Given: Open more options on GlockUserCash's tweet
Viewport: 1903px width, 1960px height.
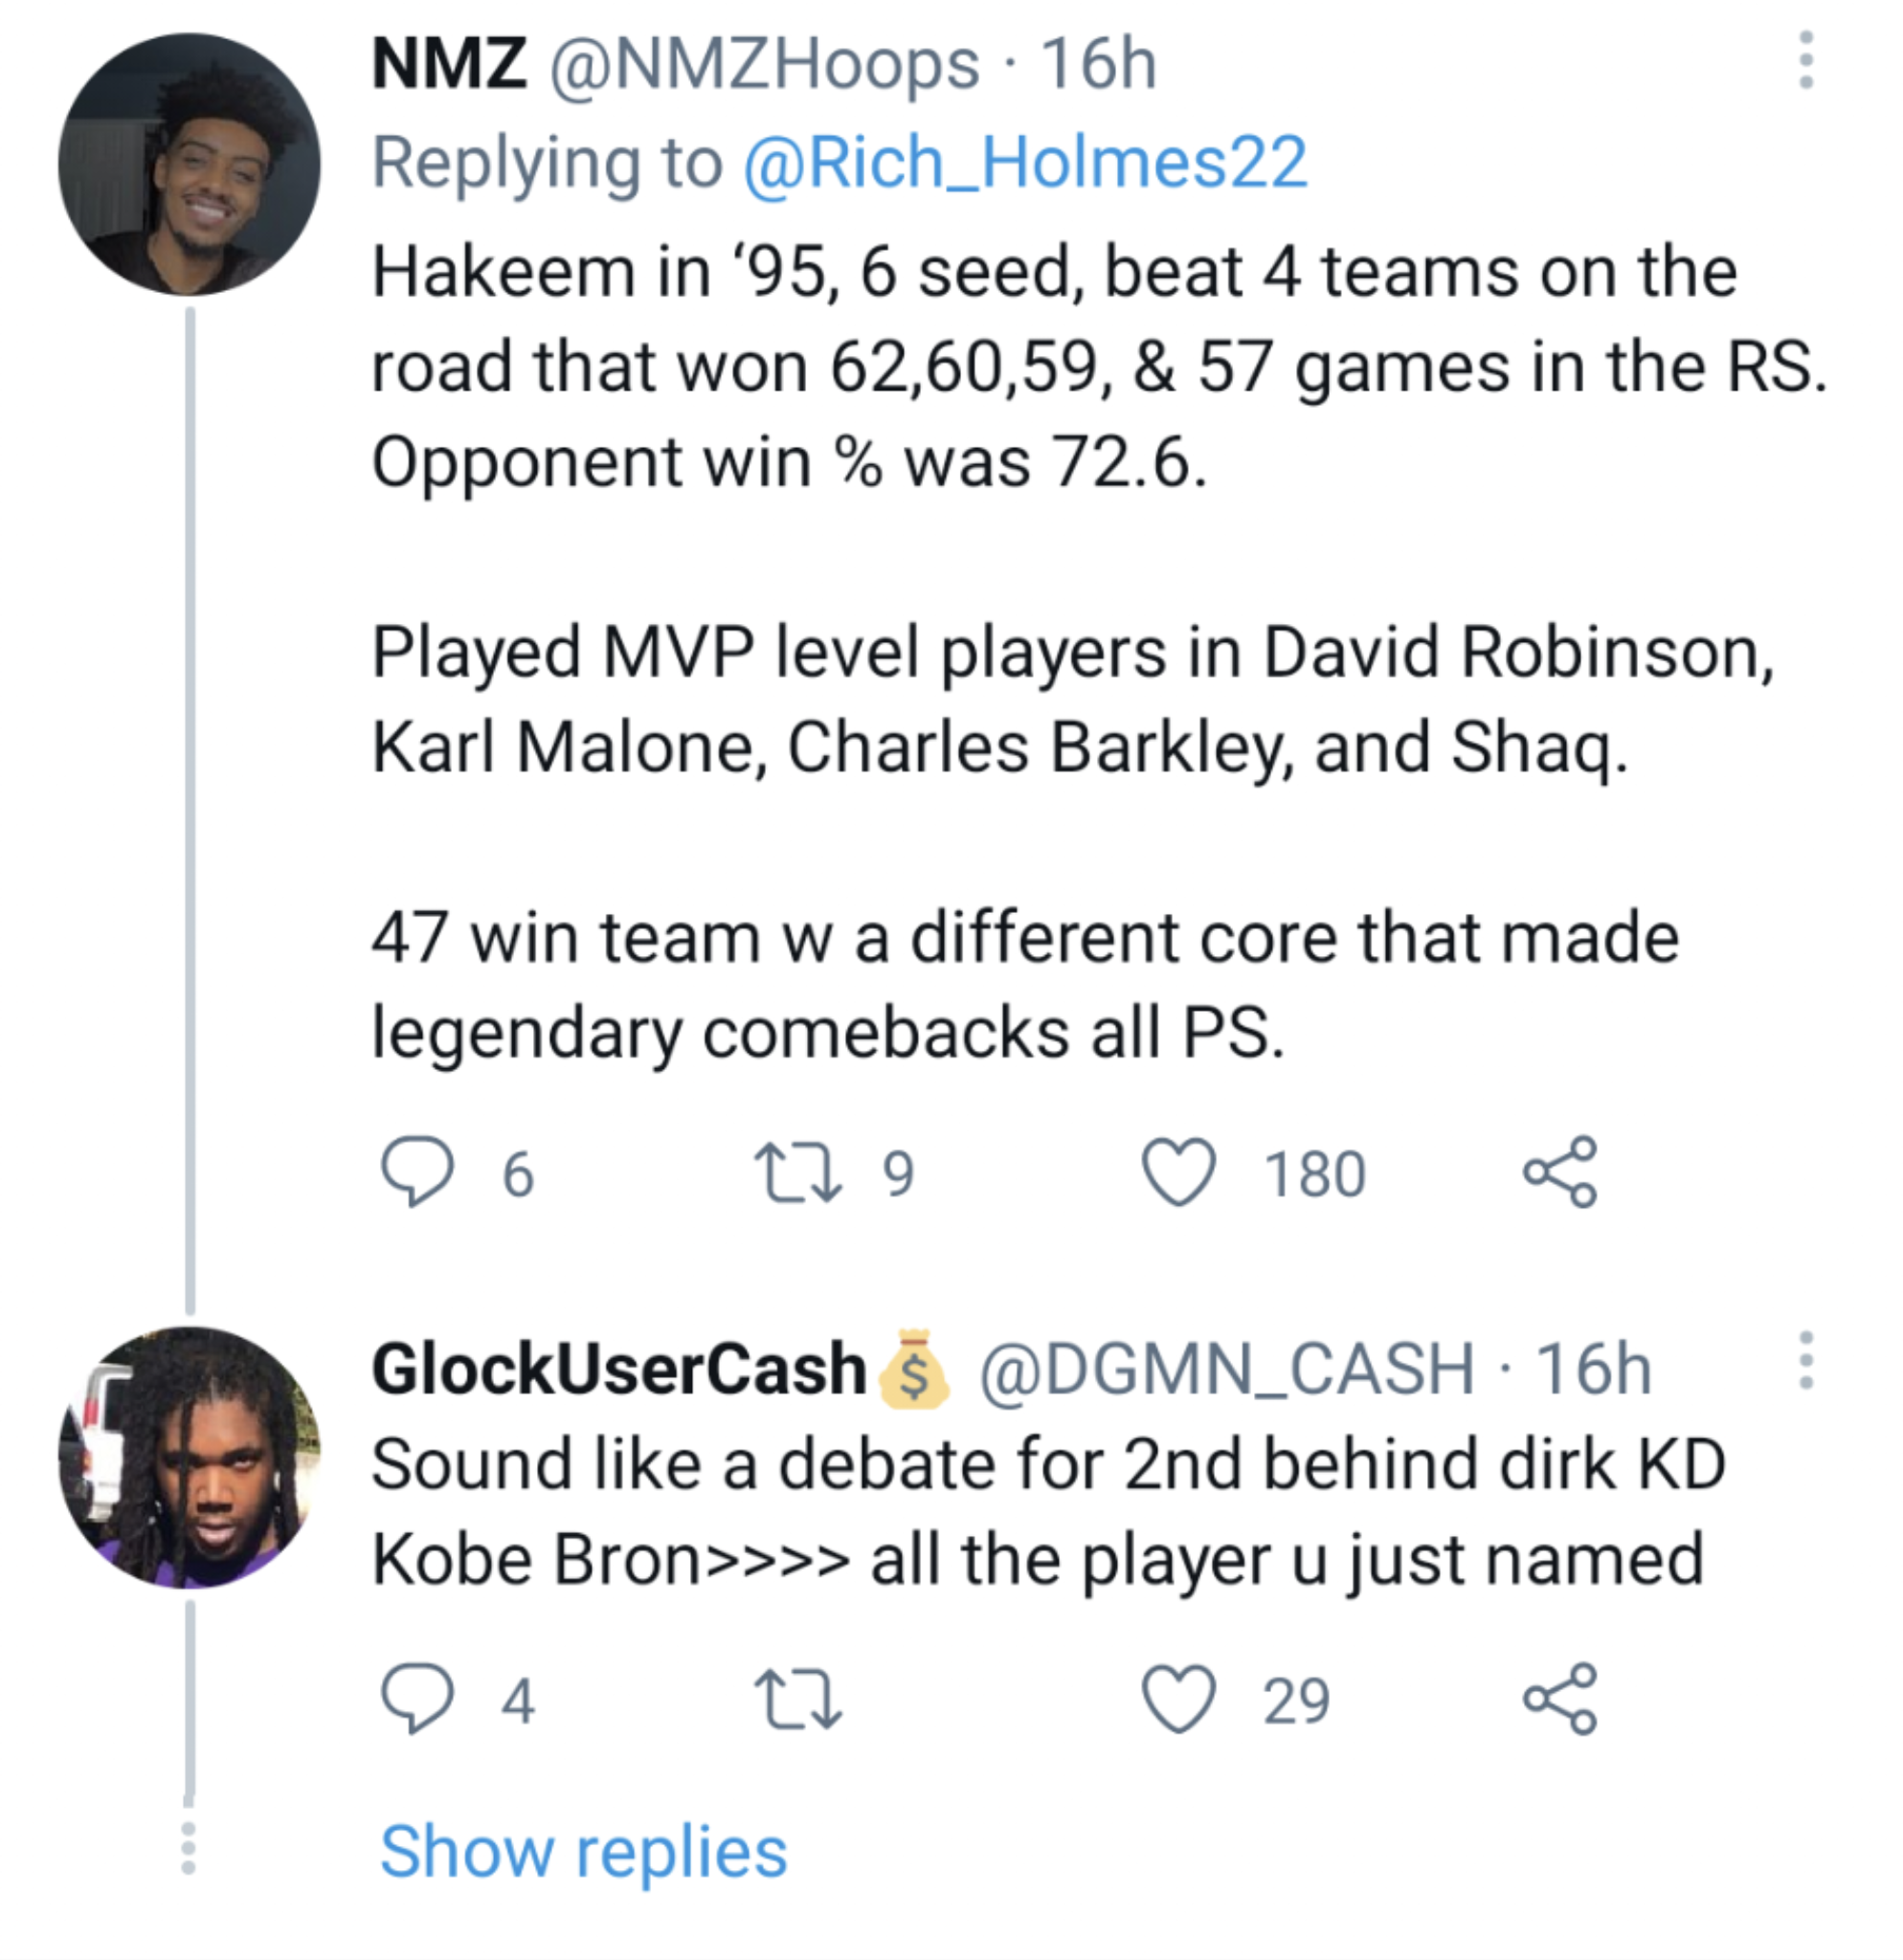Looking at the screenshot, I should pos(1806,1360).
